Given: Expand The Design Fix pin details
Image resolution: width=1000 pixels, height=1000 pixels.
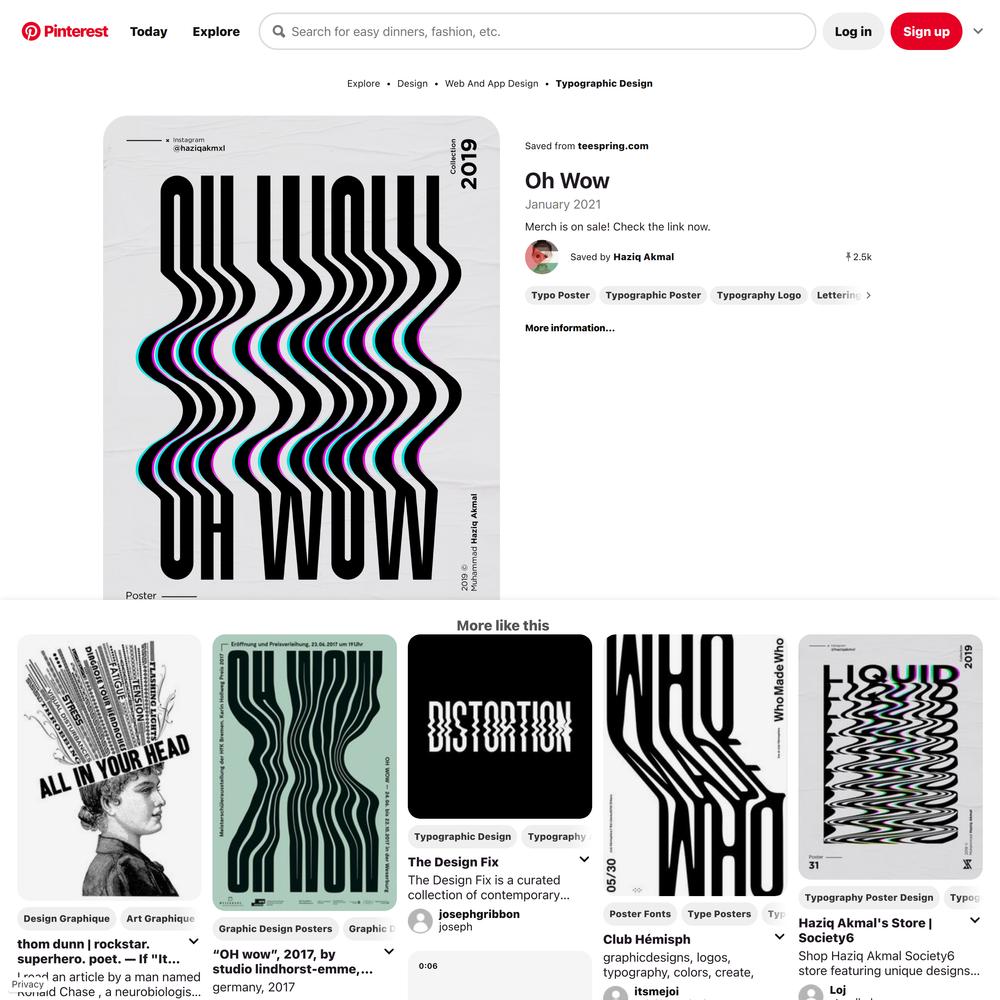Looking at the screenshot, I should click(x=584, y=860).
